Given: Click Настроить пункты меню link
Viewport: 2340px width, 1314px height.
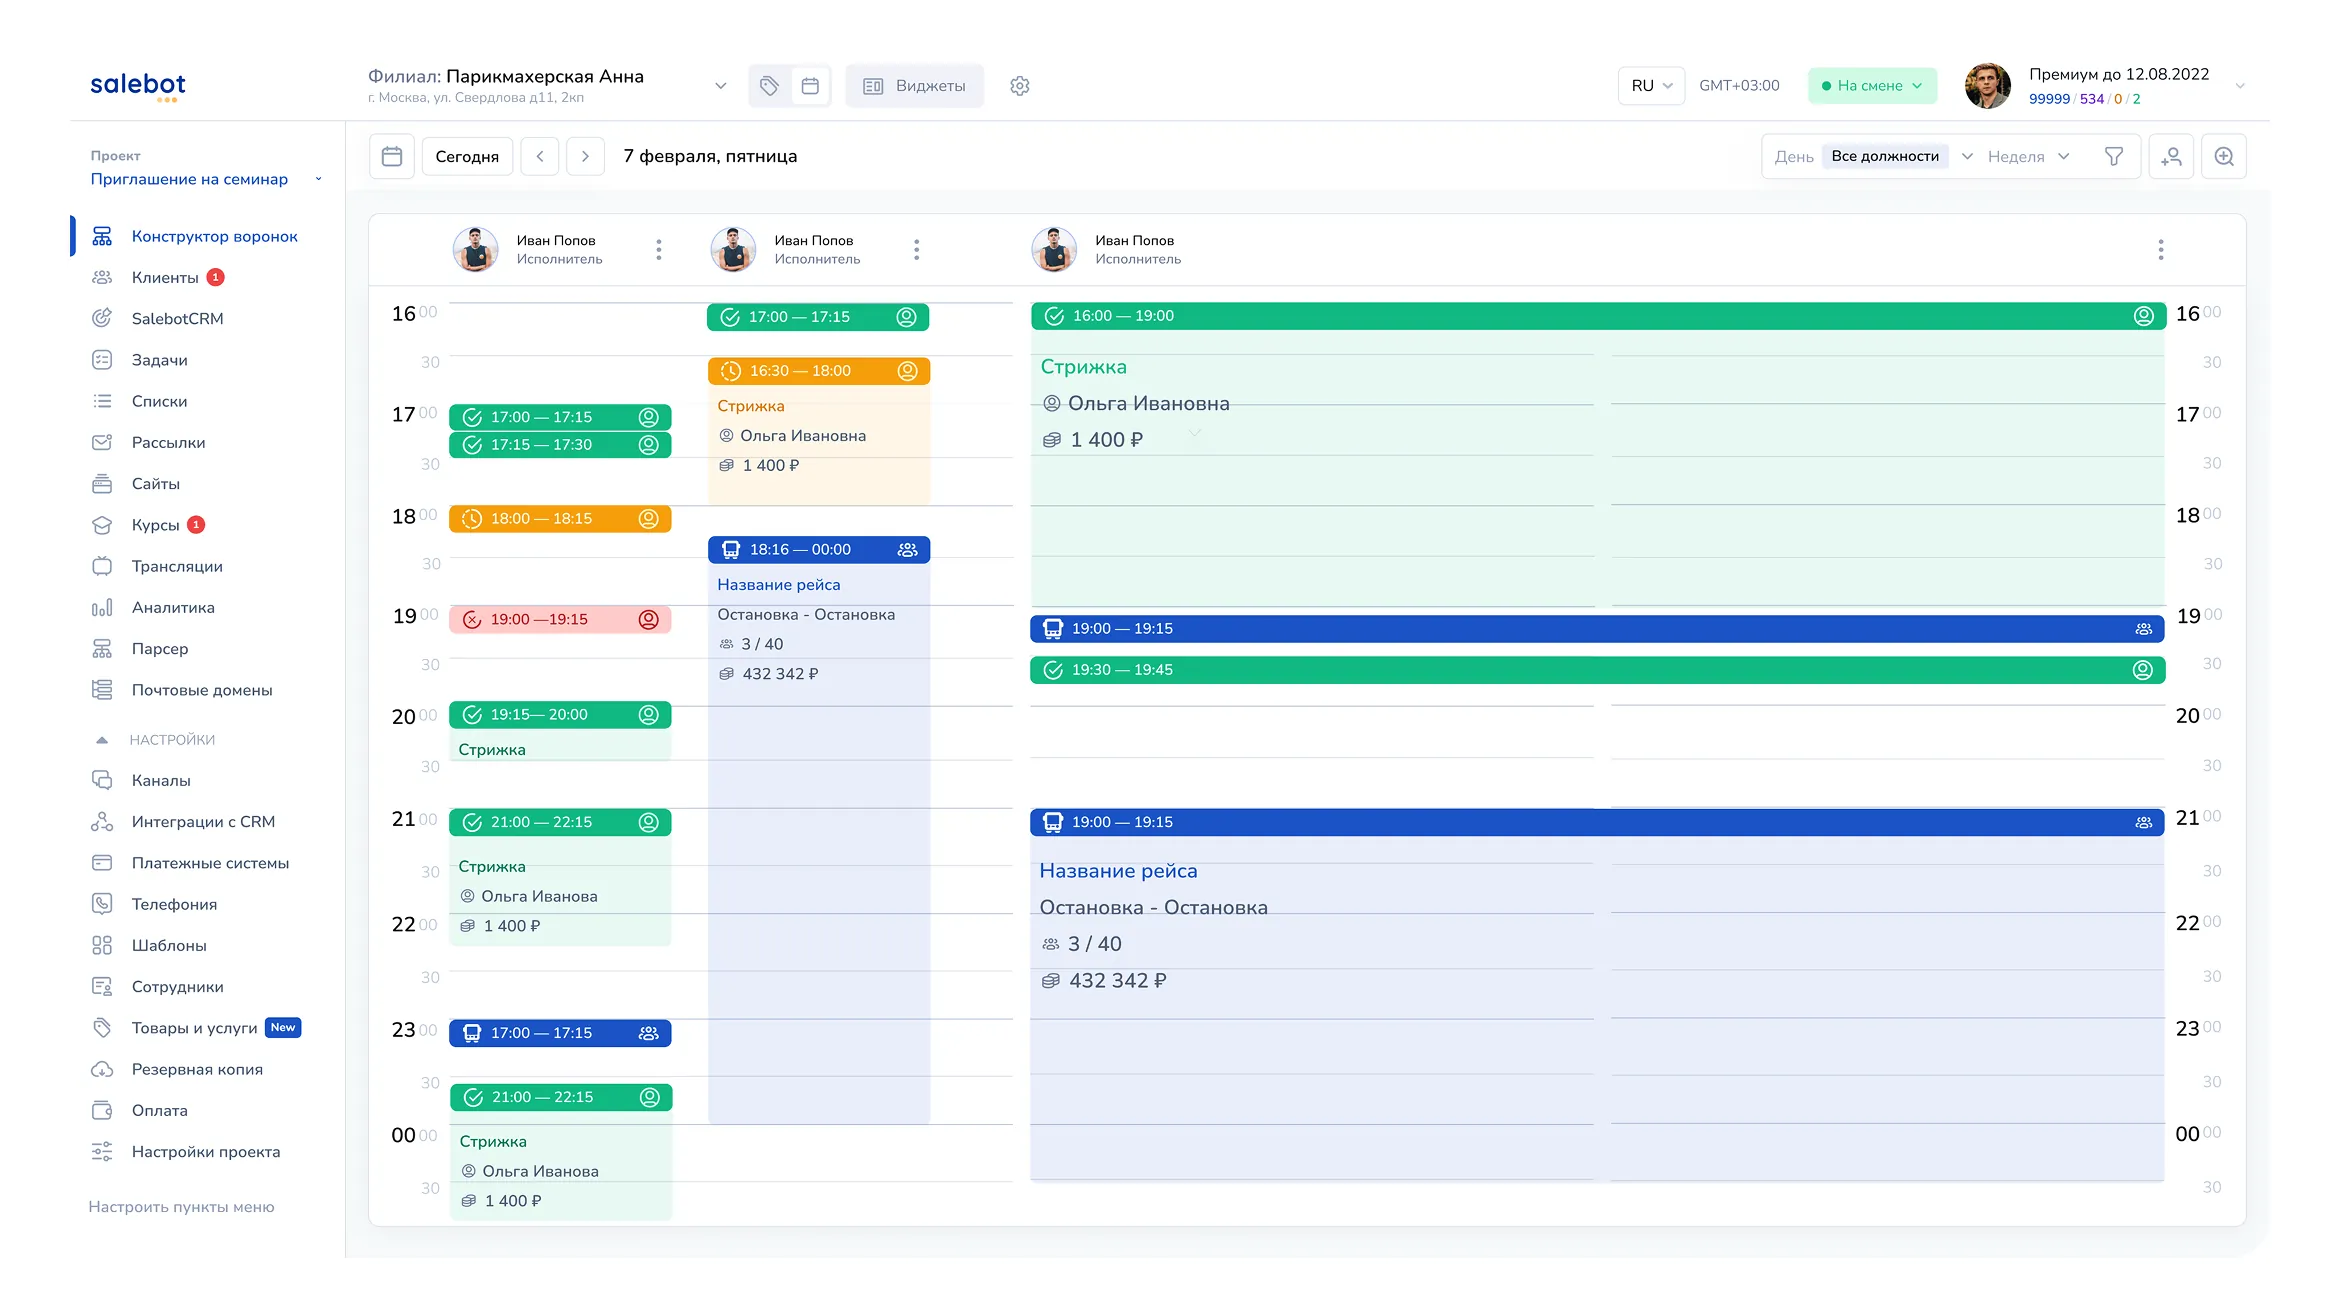Looking at the screenshot, I should (x=181, y=1206).
